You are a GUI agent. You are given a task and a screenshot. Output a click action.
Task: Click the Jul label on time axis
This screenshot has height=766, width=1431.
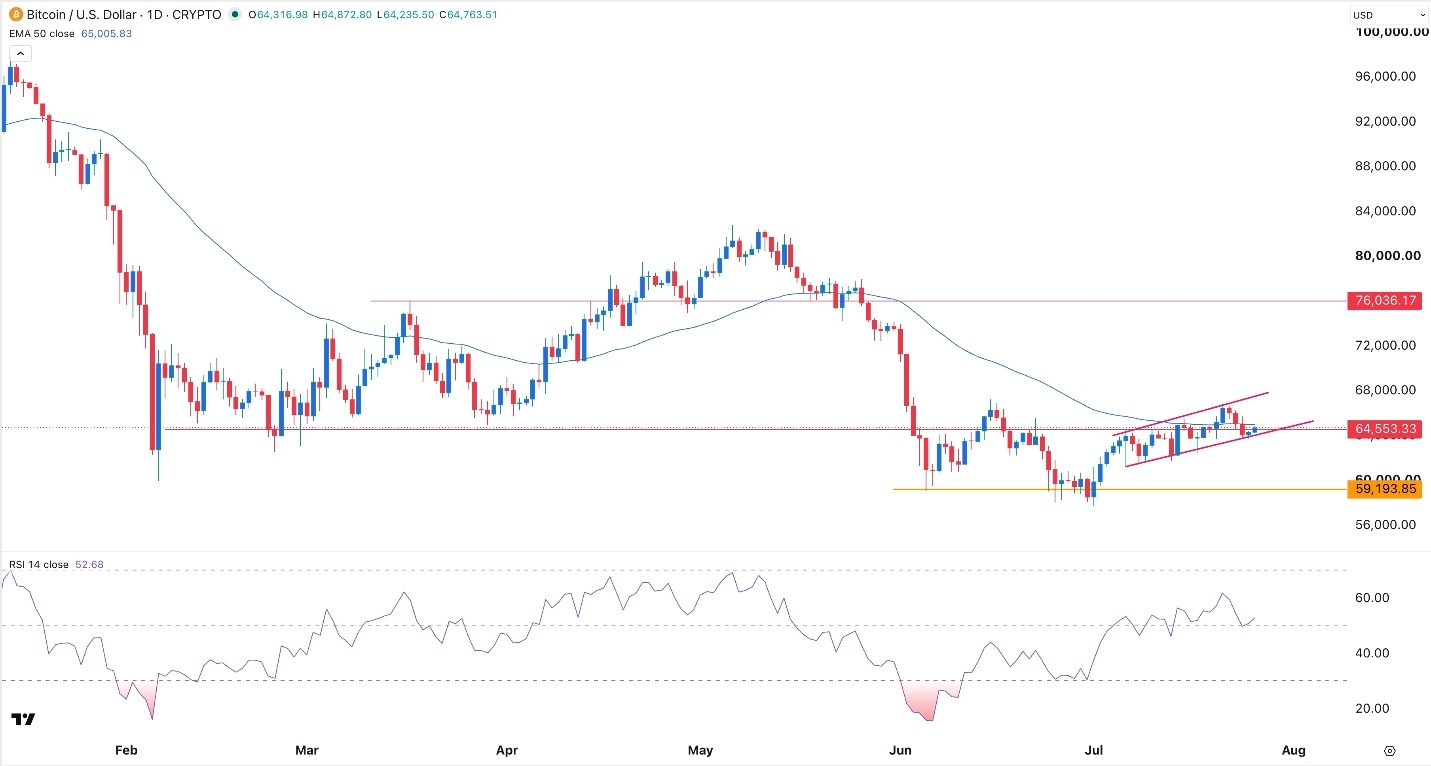1096,749
